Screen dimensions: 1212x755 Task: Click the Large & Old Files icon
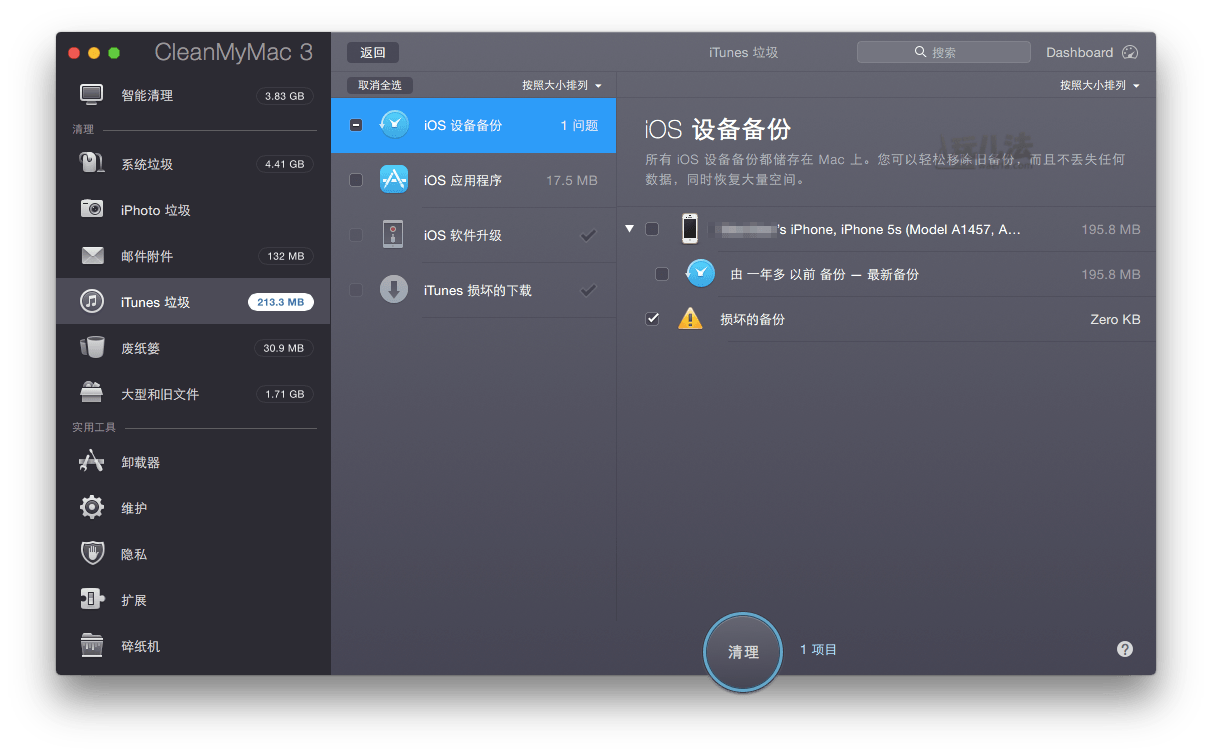coord(92,393)
